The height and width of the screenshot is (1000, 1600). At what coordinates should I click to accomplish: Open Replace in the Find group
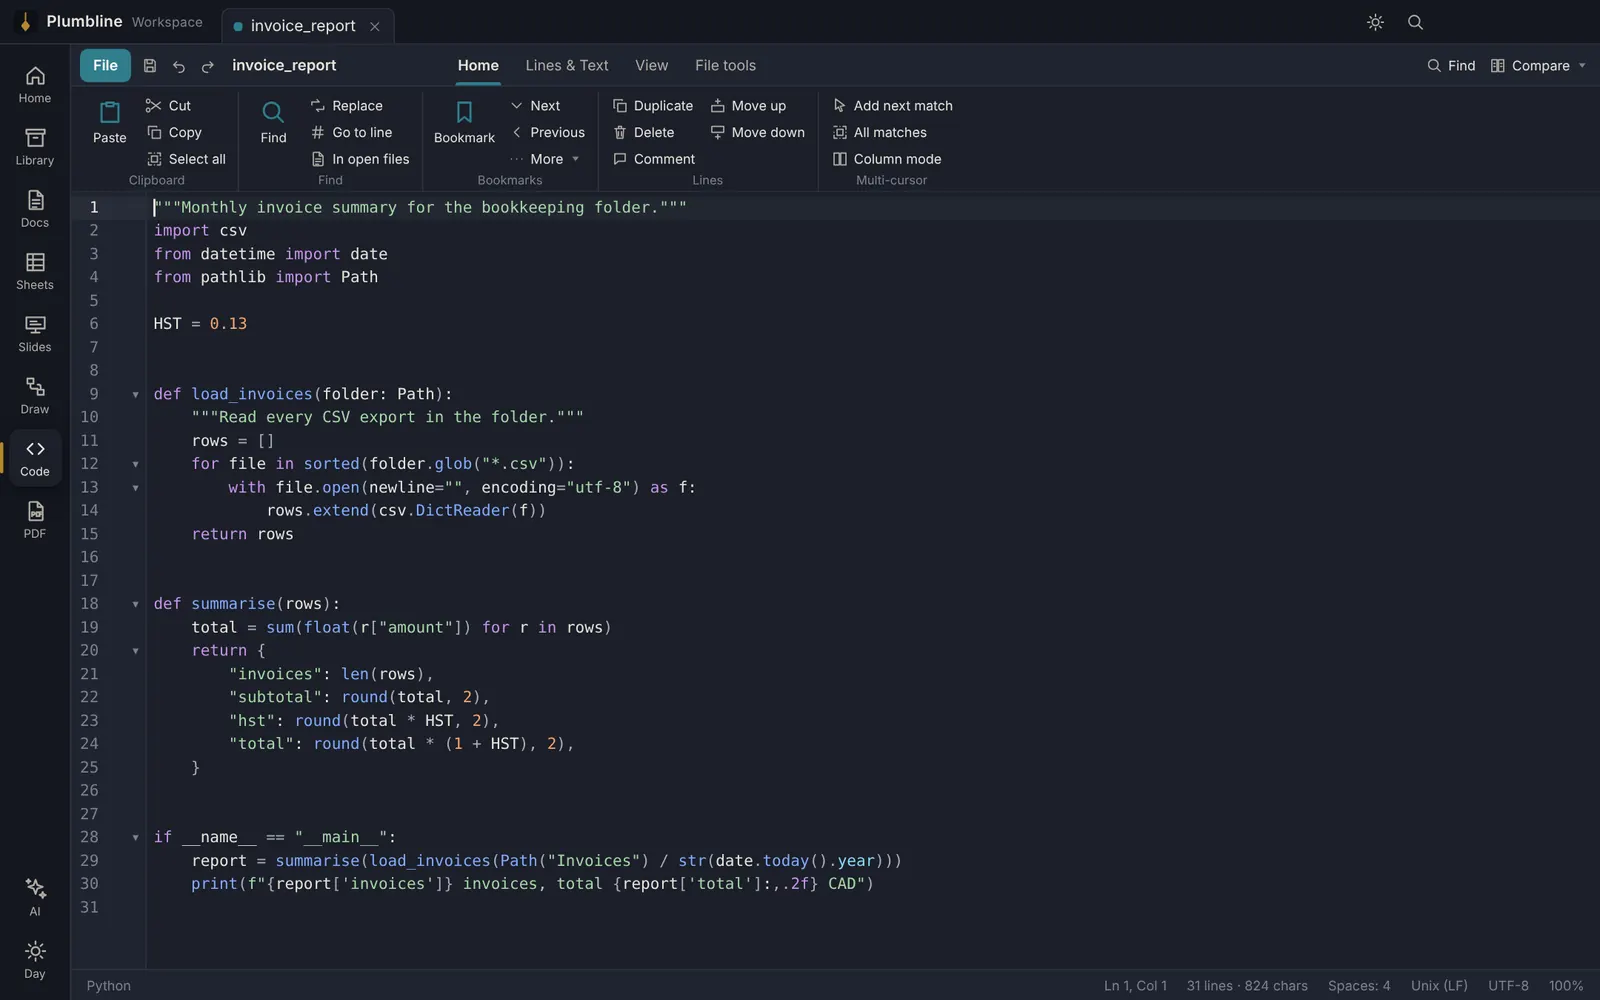click(x=346, y=106)
